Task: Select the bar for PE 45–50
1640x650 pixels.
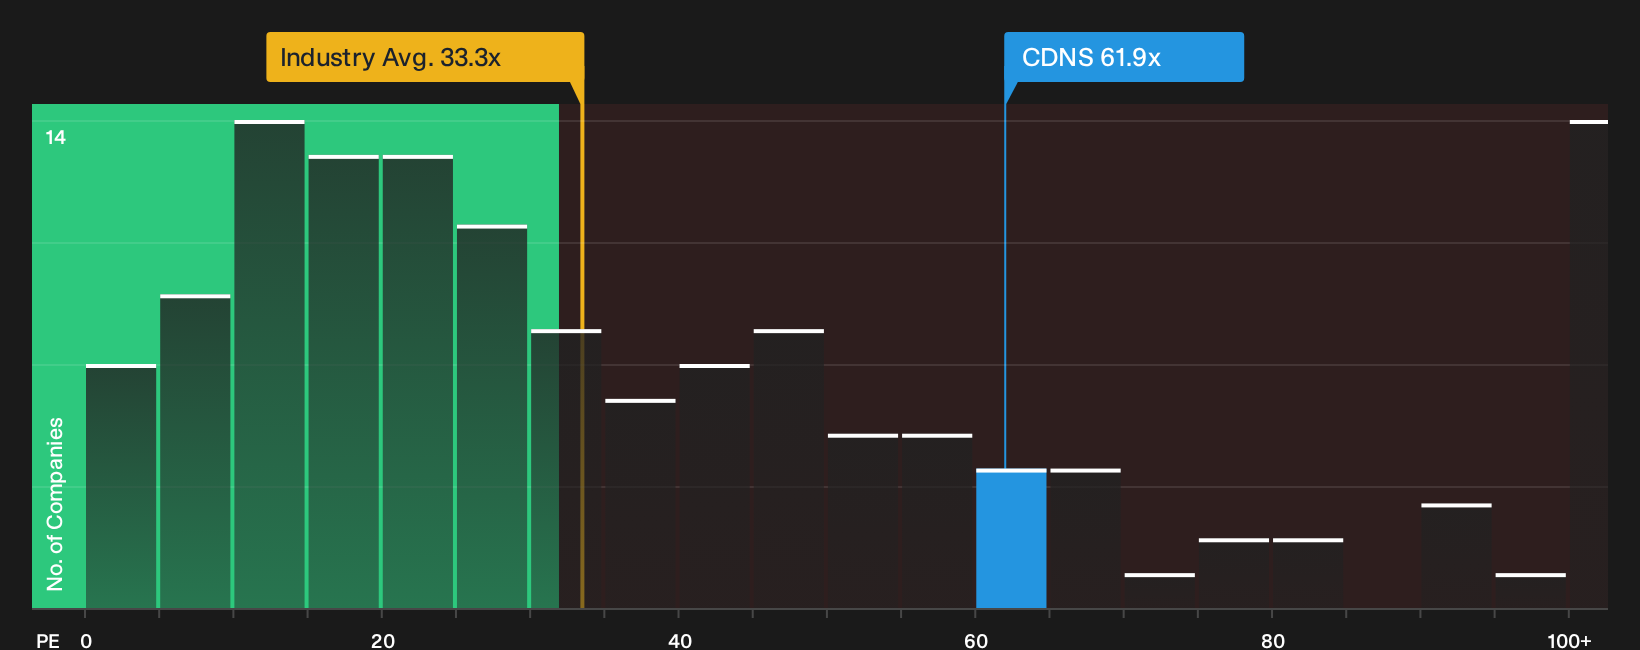Action: click(789, 469)
